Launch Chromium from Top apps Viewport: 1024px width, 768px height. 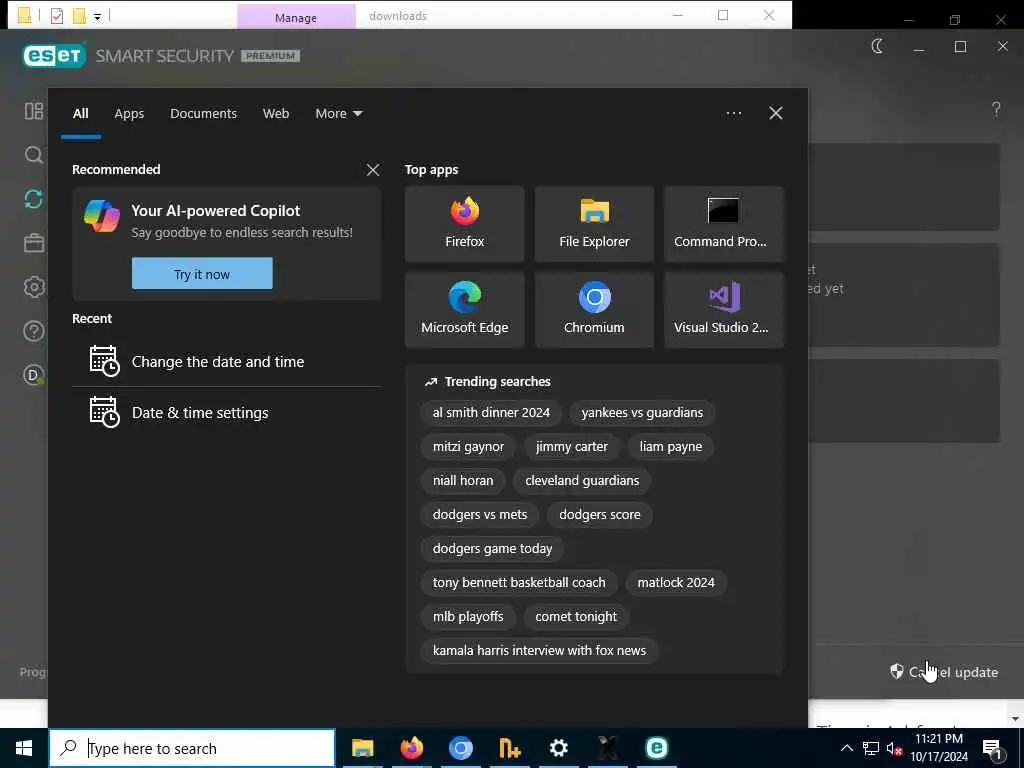tap(594, 310)
